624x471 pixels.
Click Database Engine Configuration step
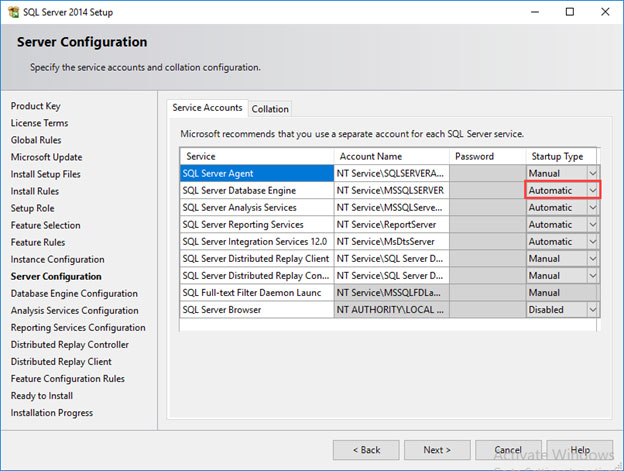pos(74,294)
